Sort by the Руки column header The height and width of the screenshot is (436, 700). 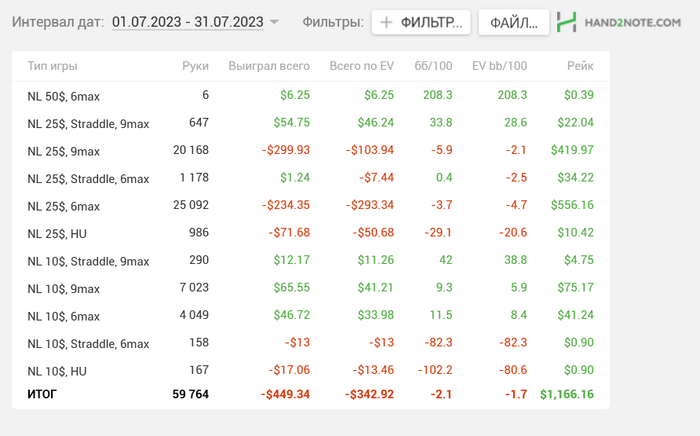click(196, 66)
